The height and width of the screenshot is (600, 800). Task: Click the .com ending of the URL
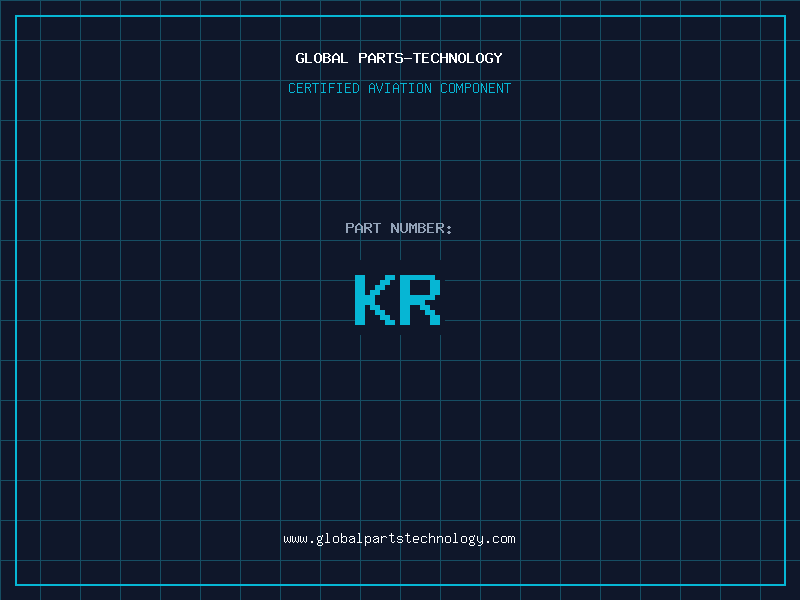pyautogui.click(x=500, y=539)
